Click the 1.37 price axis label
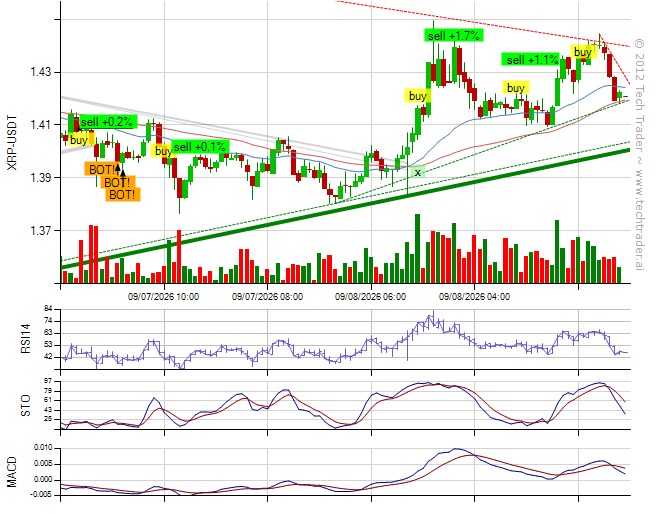Viewport: 657px width, 514px height. click(x=40, y=230)
